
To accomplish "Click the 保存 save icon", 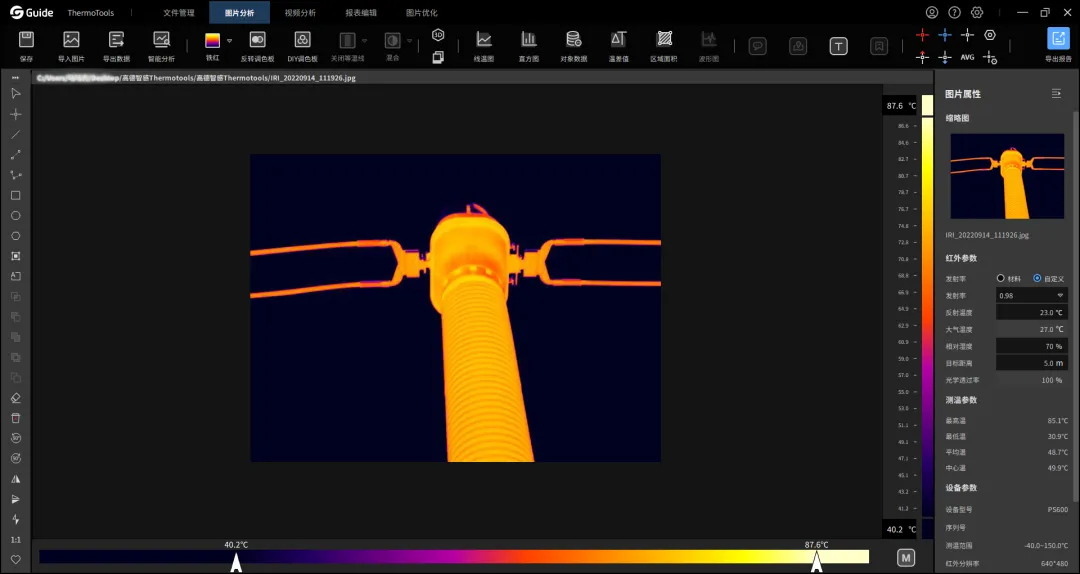I will click(26, 40).
